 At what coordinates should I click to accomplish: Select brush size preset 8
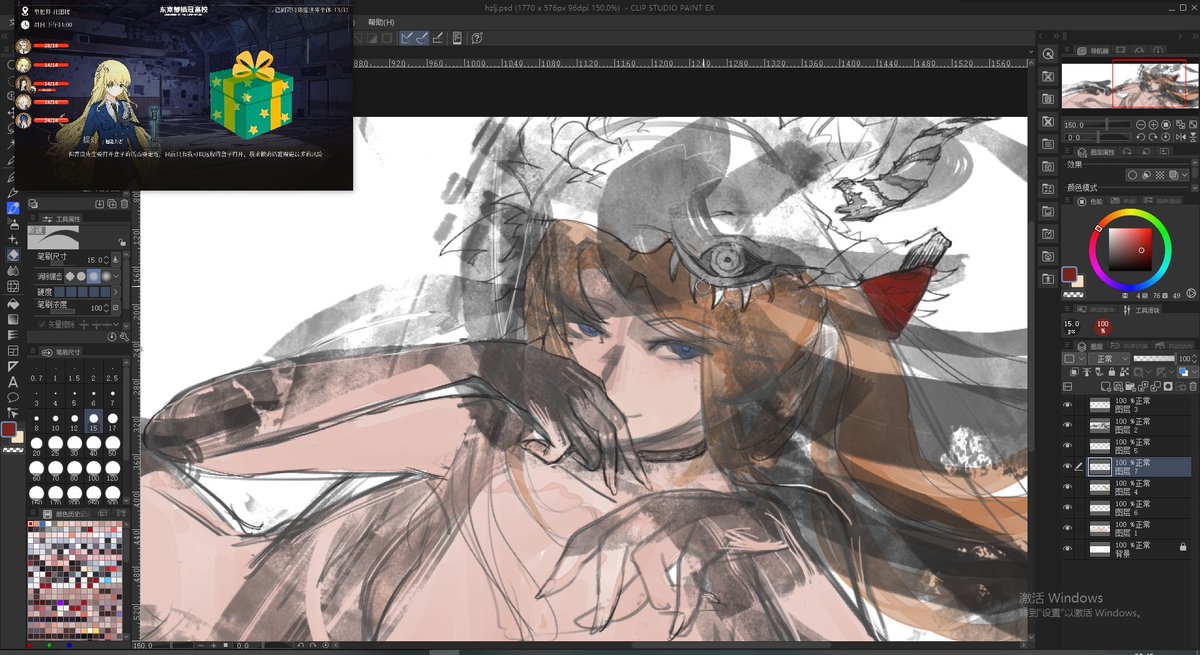point(36,420)
